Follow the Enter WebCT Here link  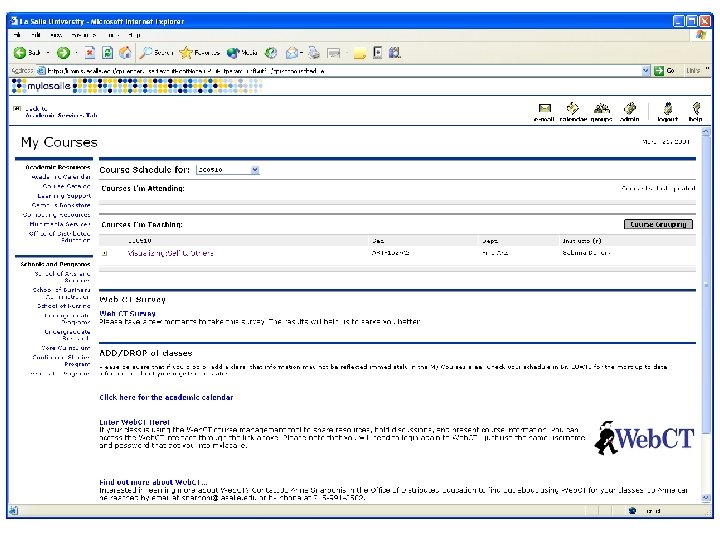(x=135, y=422)
